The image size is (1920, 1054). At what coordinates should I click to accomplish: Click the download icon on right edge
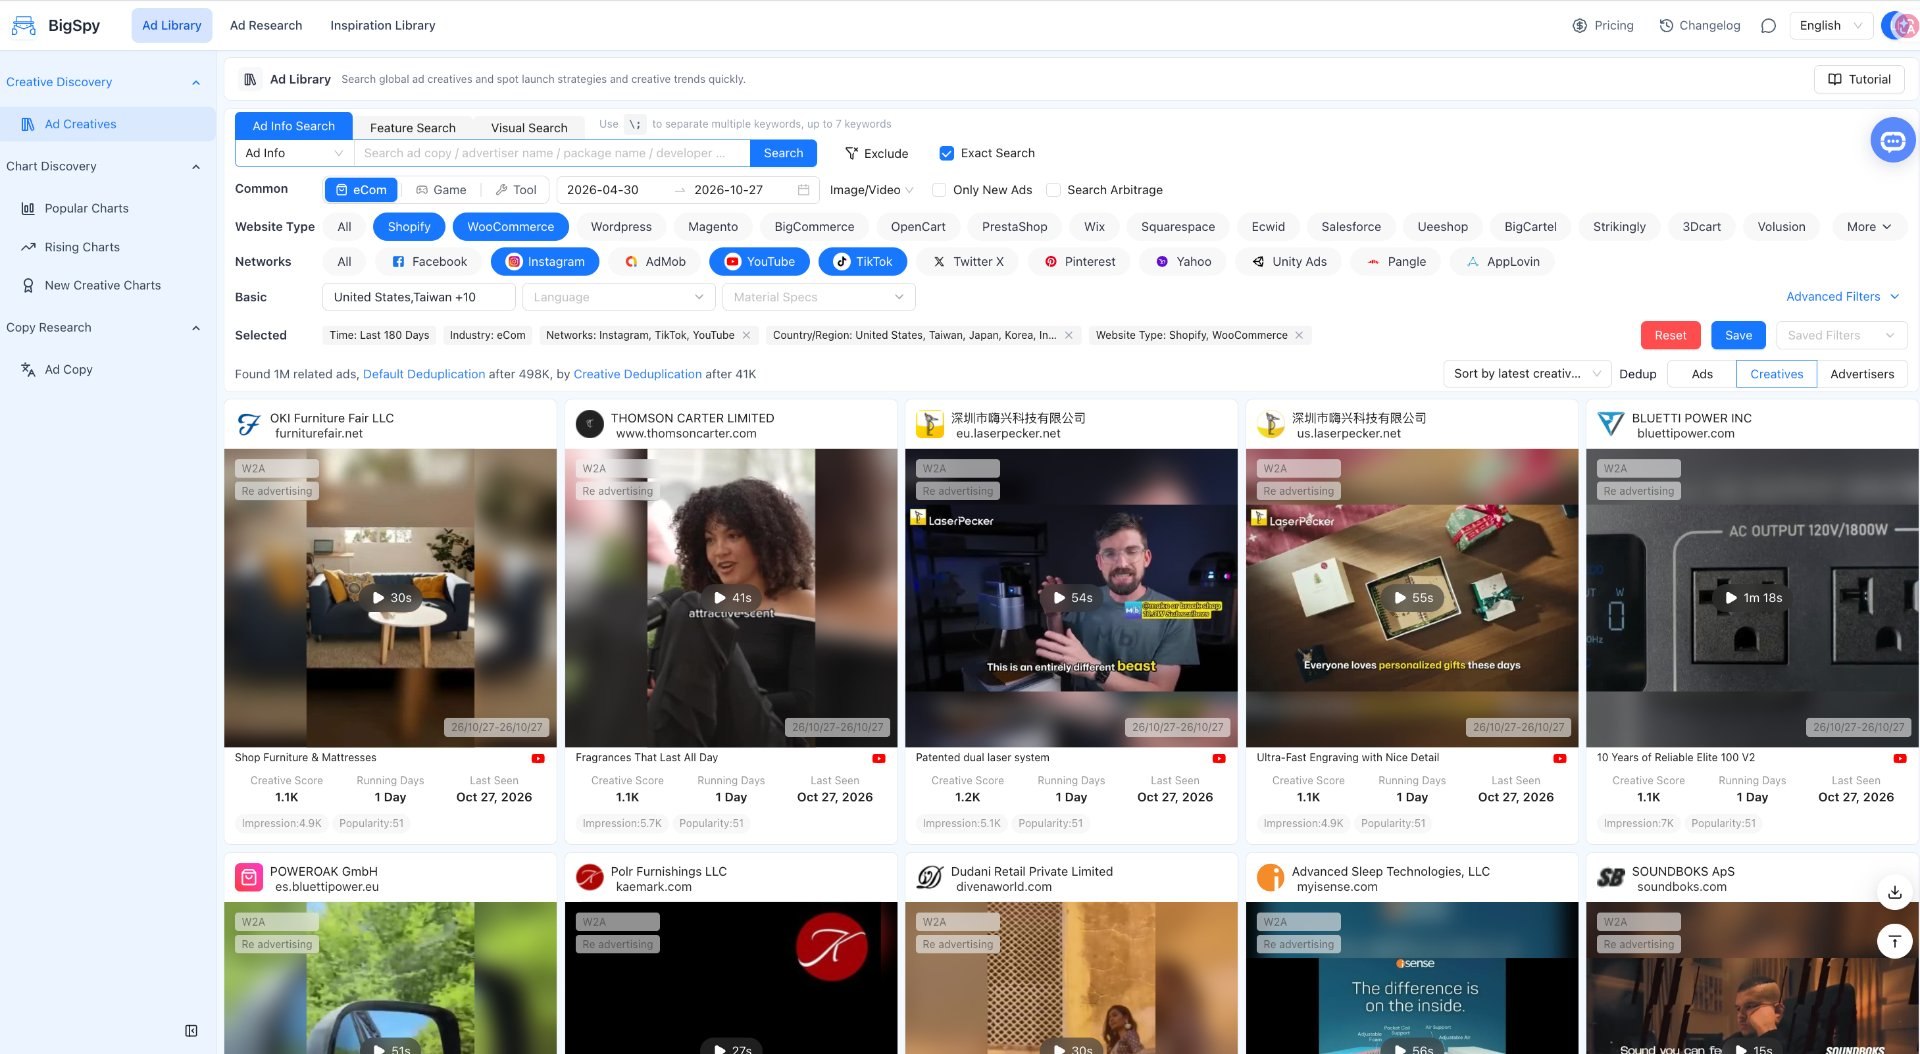point(1894,892)
